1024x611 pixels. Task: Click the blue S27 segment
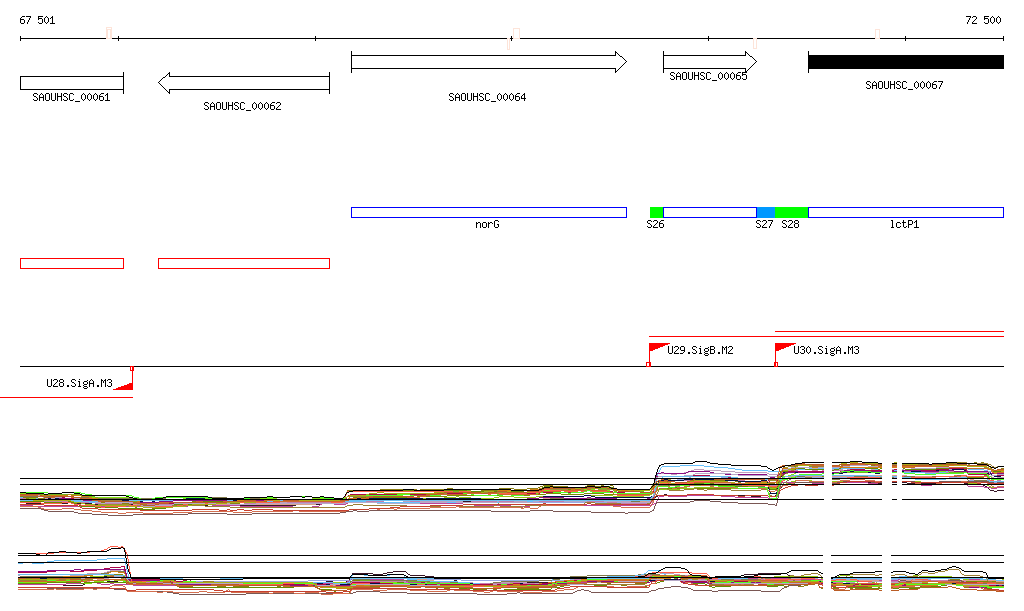coord(765,212)
